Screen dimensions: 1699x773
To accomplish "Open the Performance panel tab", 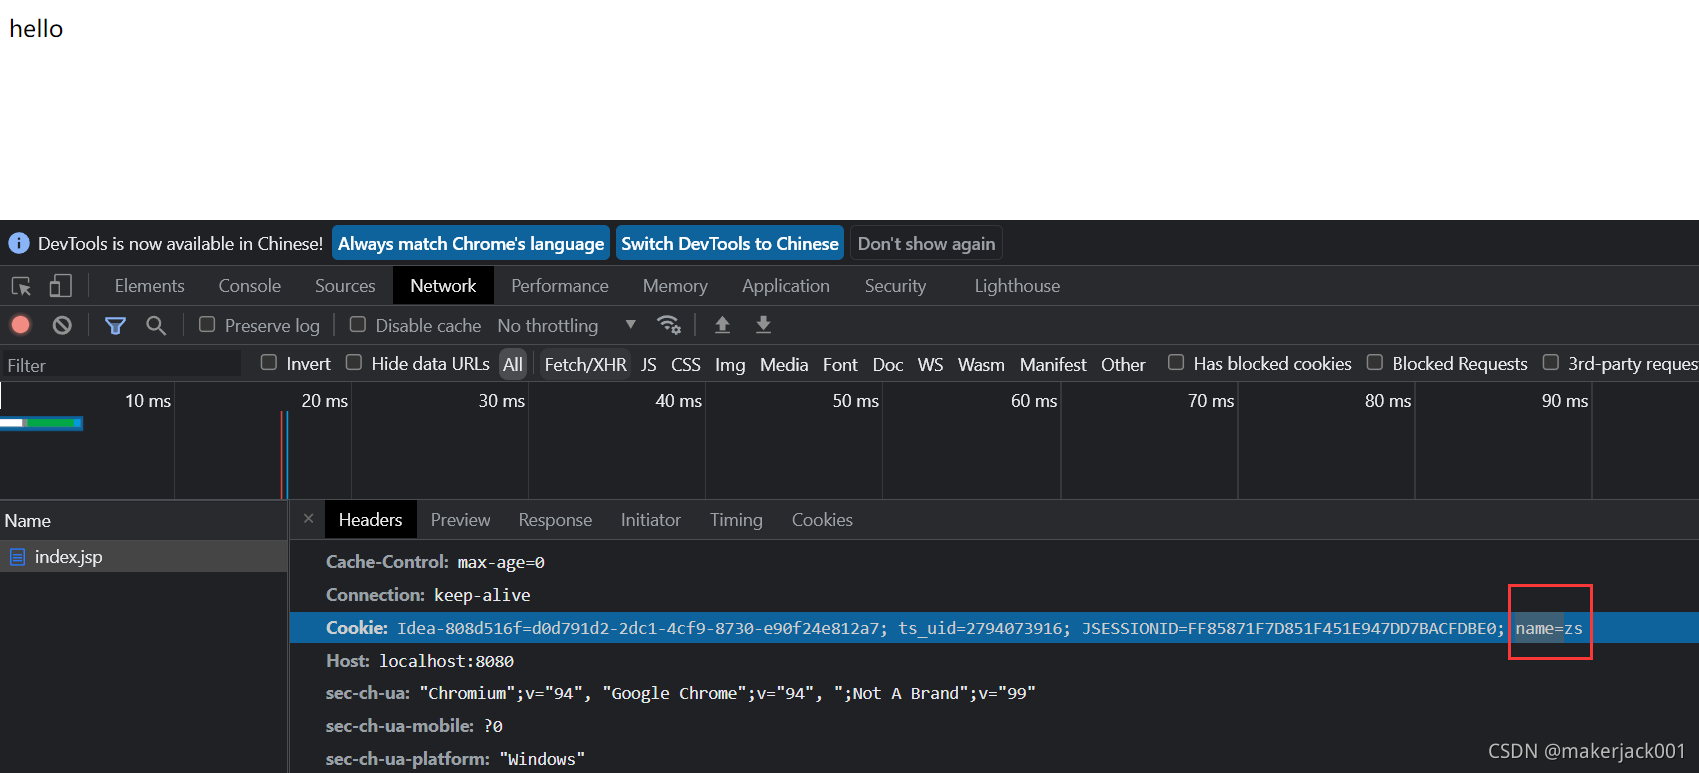I will [x=560, y=286].
